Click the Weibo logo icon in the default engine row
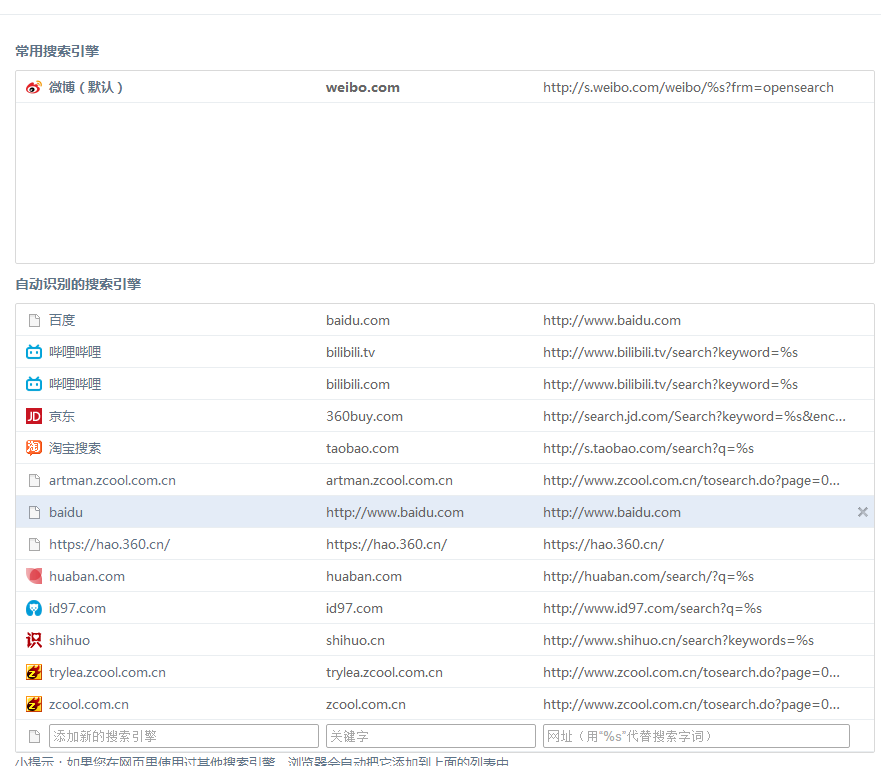The width and height of the screenshot is (881, 766). click(34, 88)
